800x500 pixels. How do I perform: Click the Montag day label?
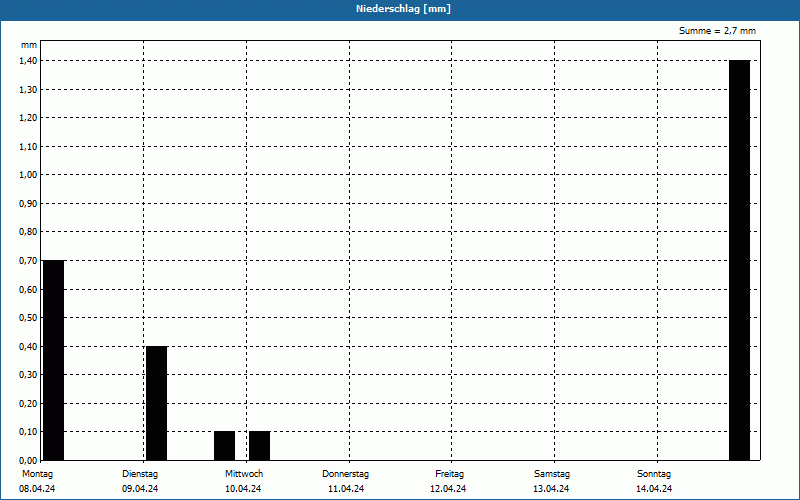(37, 474)
